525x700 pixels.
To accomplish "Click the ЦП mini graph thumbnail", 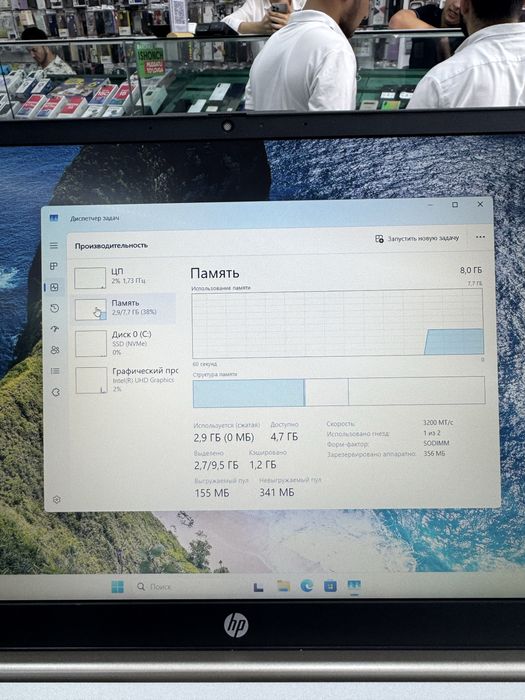I will pyautogui.click(x=90, y=278).
